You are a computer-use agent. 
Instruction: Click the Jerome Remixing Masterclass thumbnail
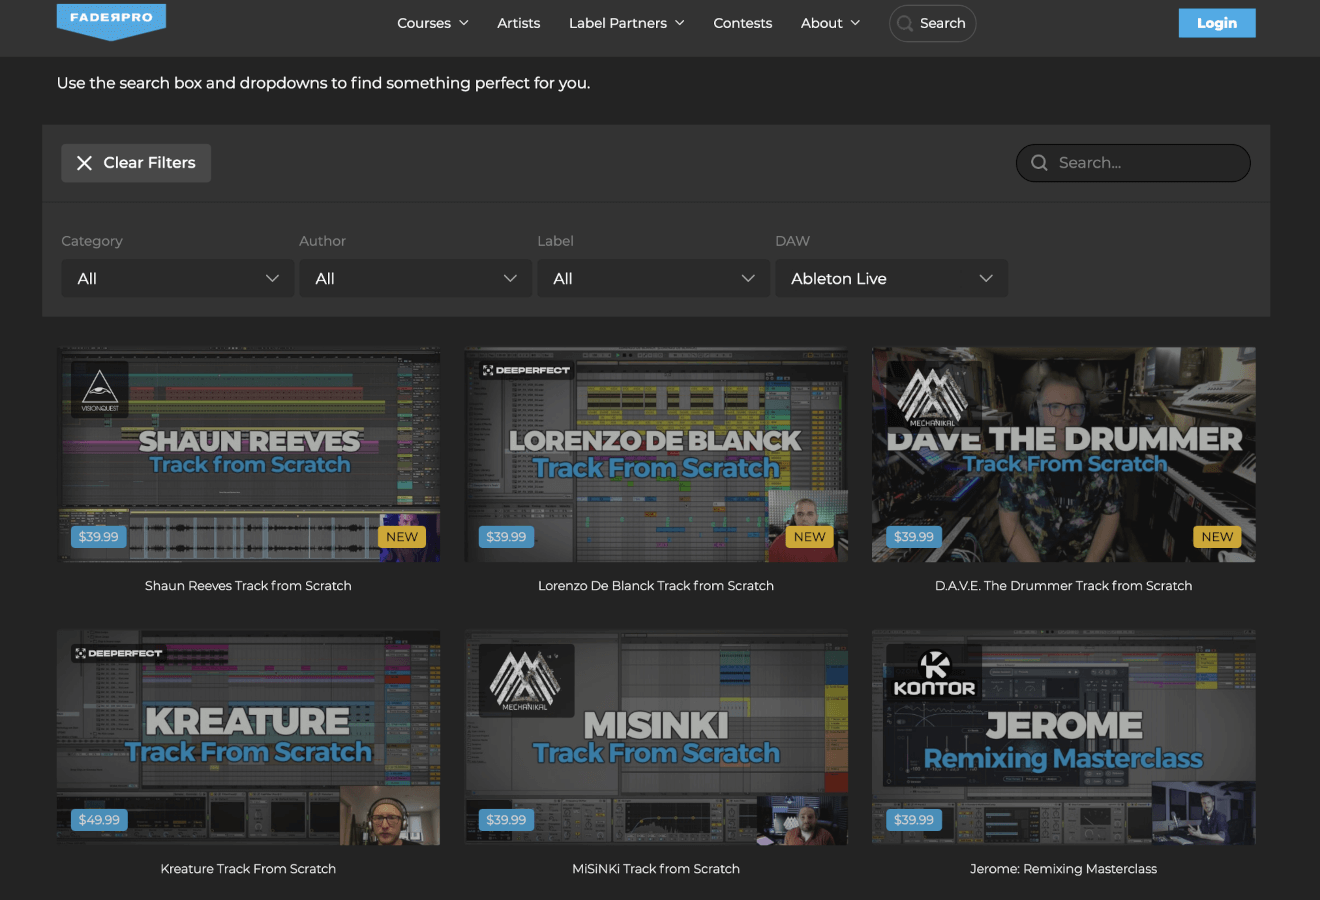click(1064, 737)
